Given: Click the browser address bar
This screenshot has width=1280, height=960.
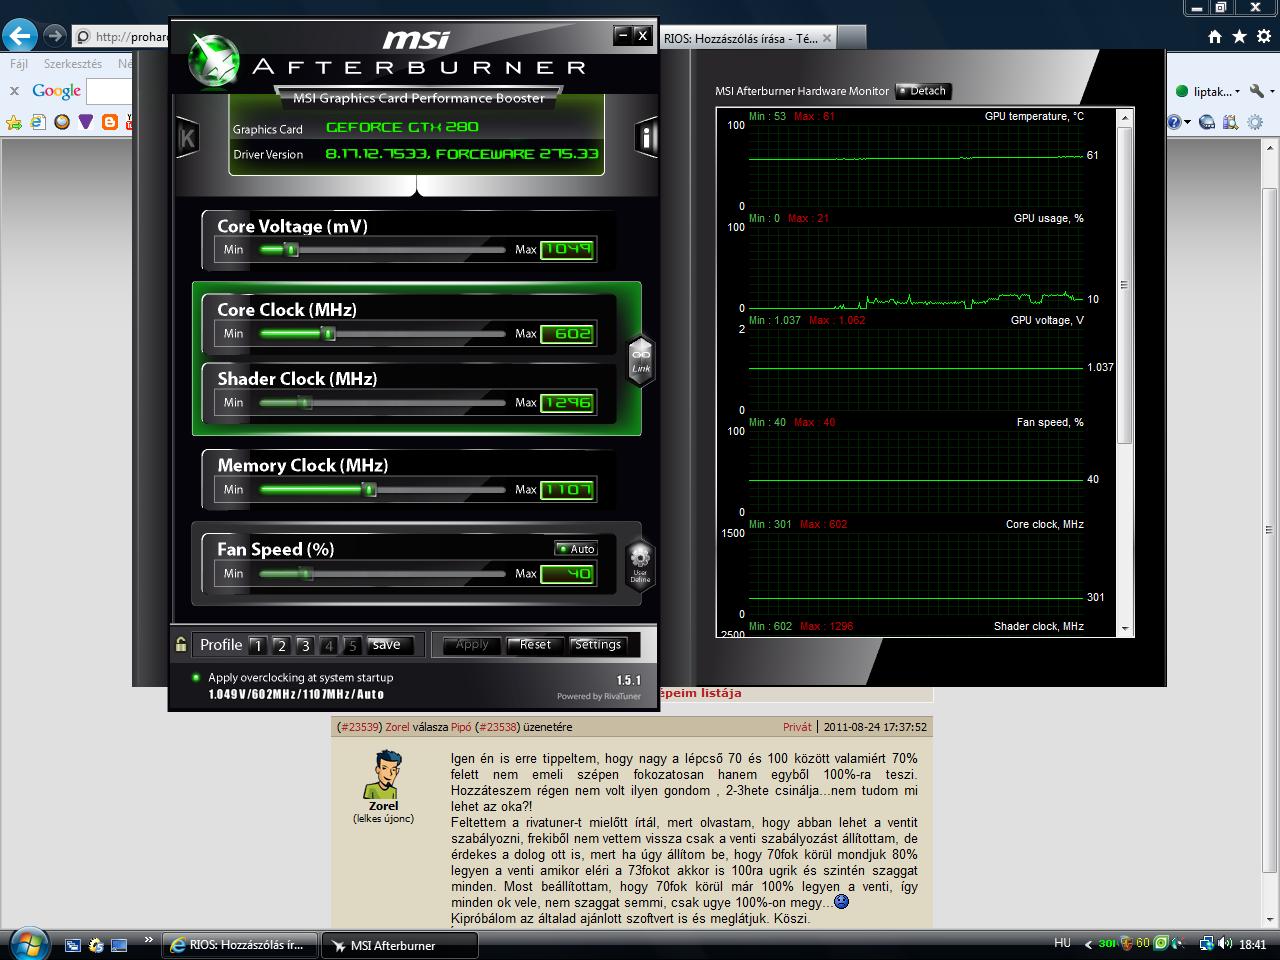Looking at the screenshot, I should [122, 37].
